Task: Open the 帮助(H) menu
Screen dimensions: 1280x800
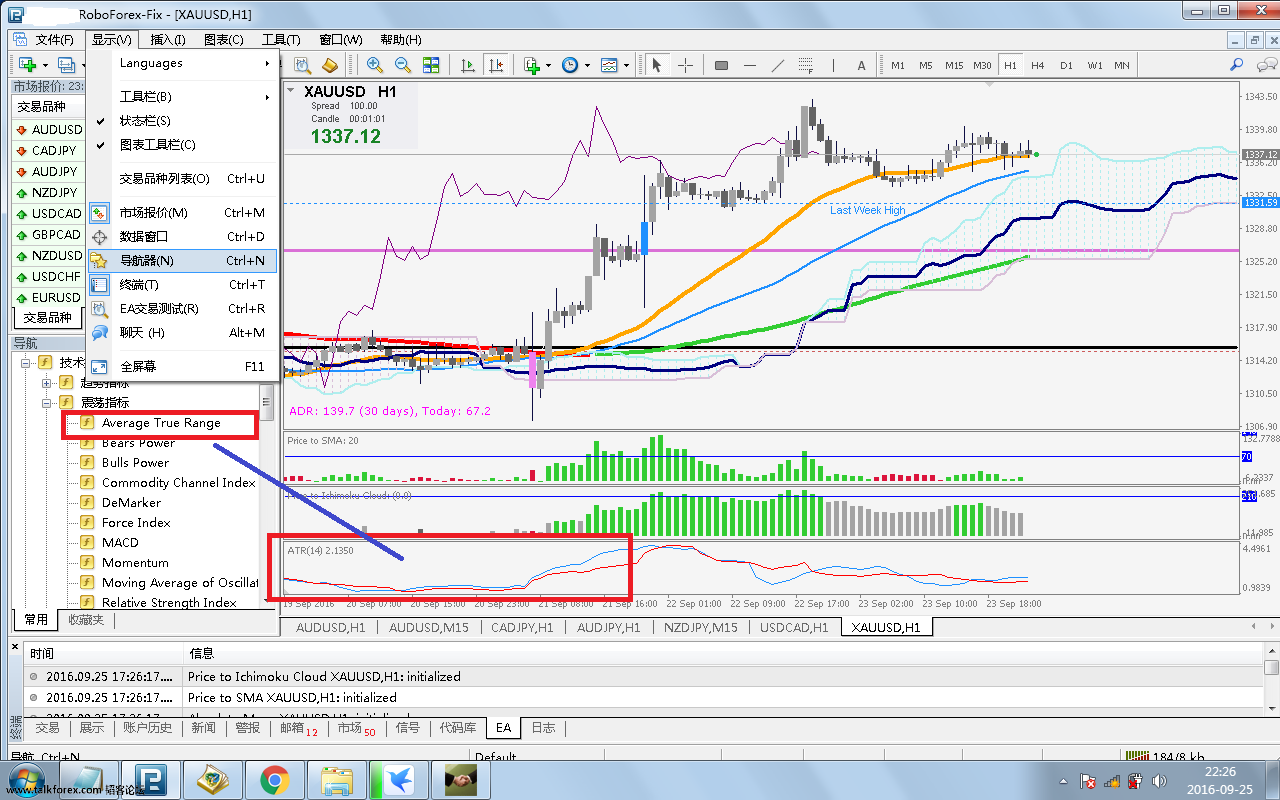Action: 400,40
